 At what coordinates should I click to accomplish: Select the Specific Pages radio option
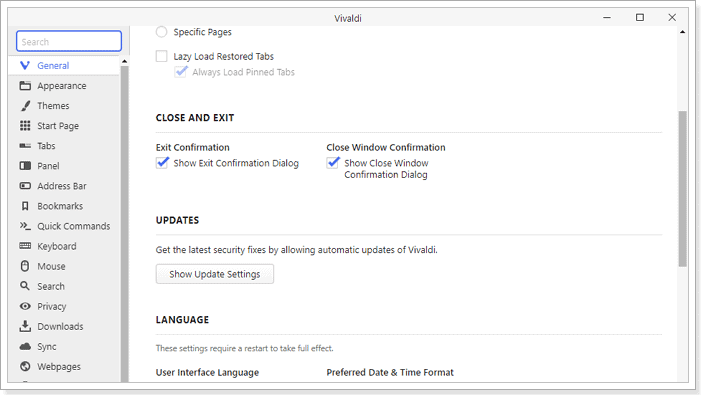(x=161, y=32)
